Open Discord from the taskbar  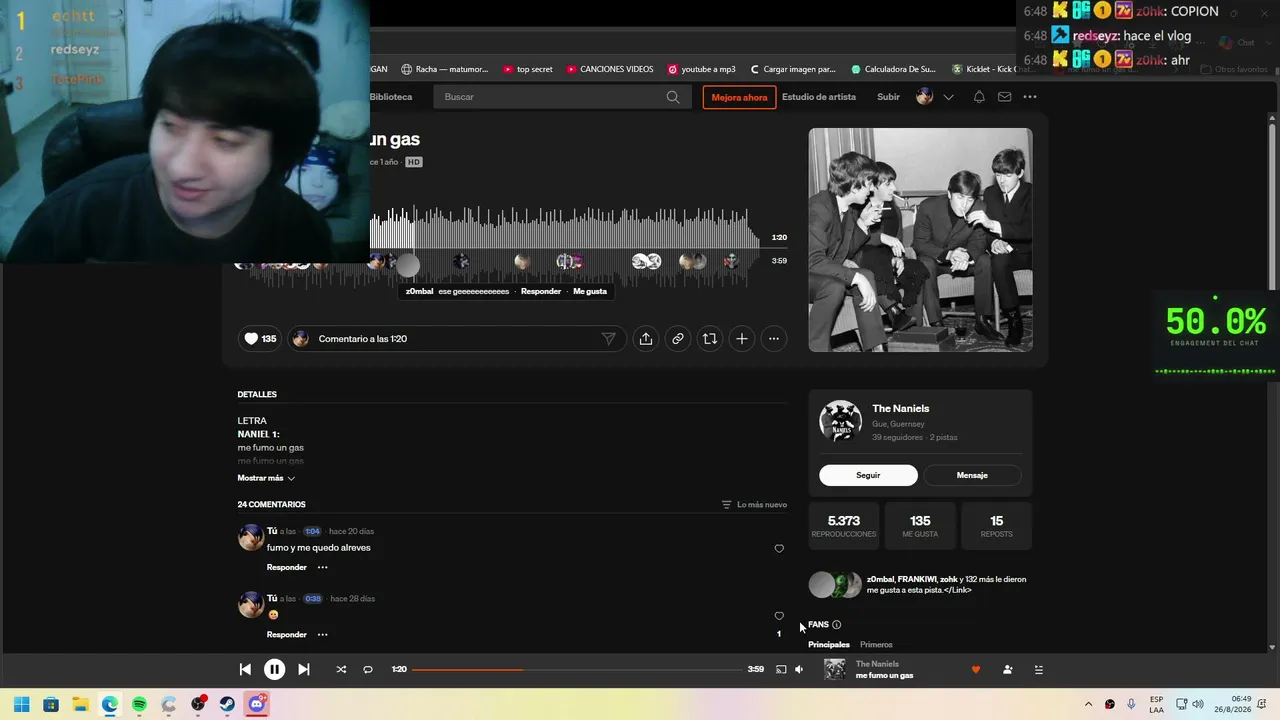pyautogui.click(x=257, y=704)
